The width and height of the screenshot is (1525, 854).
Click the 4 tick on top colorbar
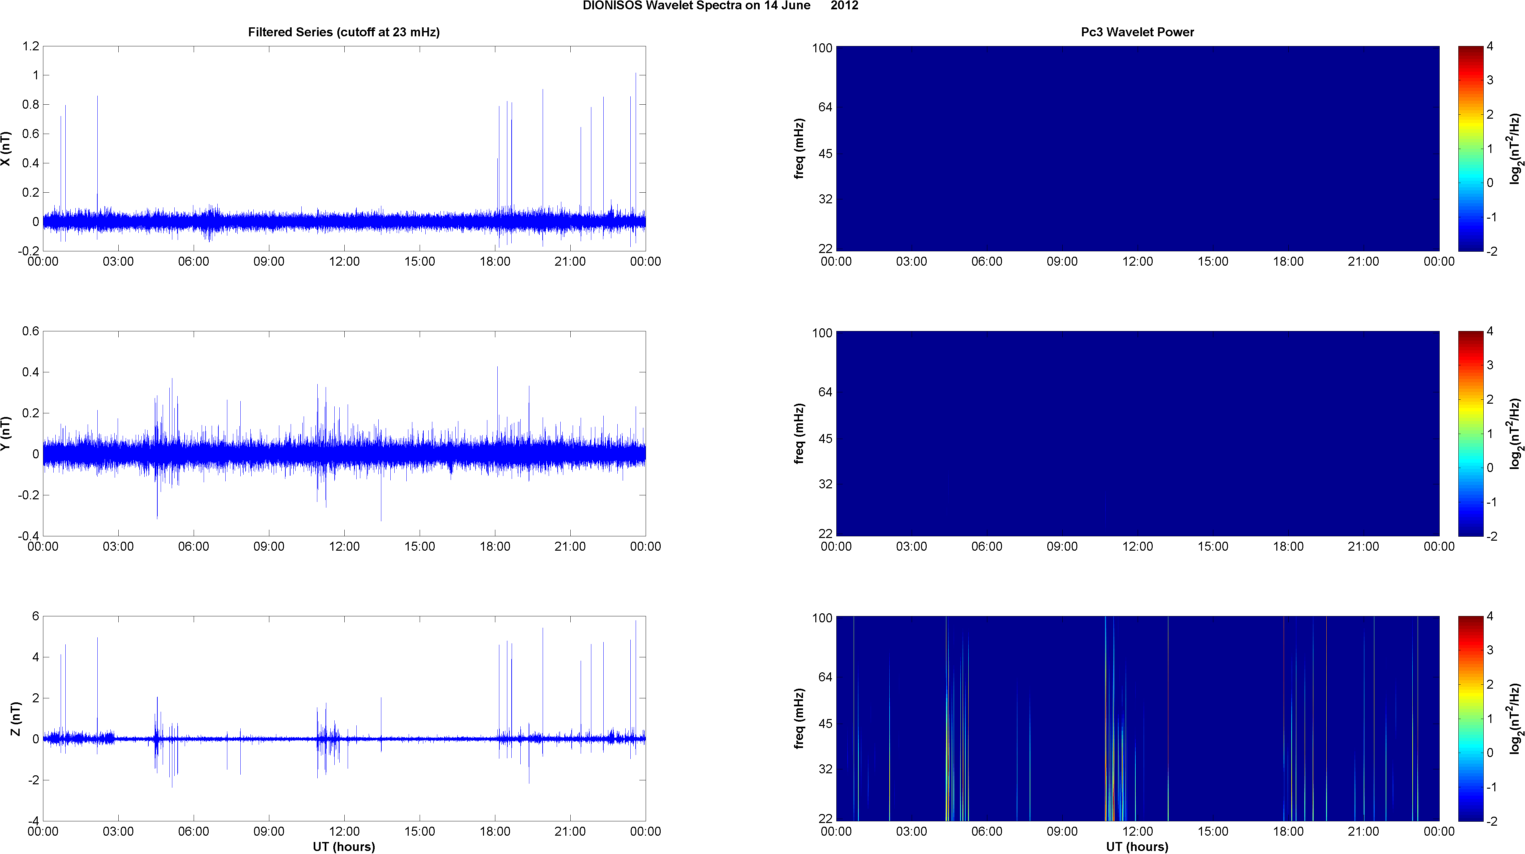coord(1491,46)
